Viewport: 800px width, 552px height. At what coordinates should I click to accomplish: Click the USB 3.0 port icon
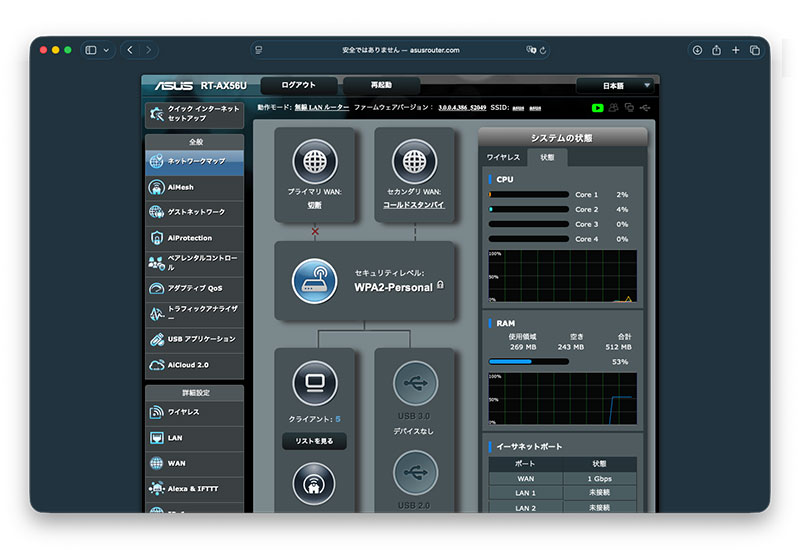pyautogui.click(x=414, y=383)
